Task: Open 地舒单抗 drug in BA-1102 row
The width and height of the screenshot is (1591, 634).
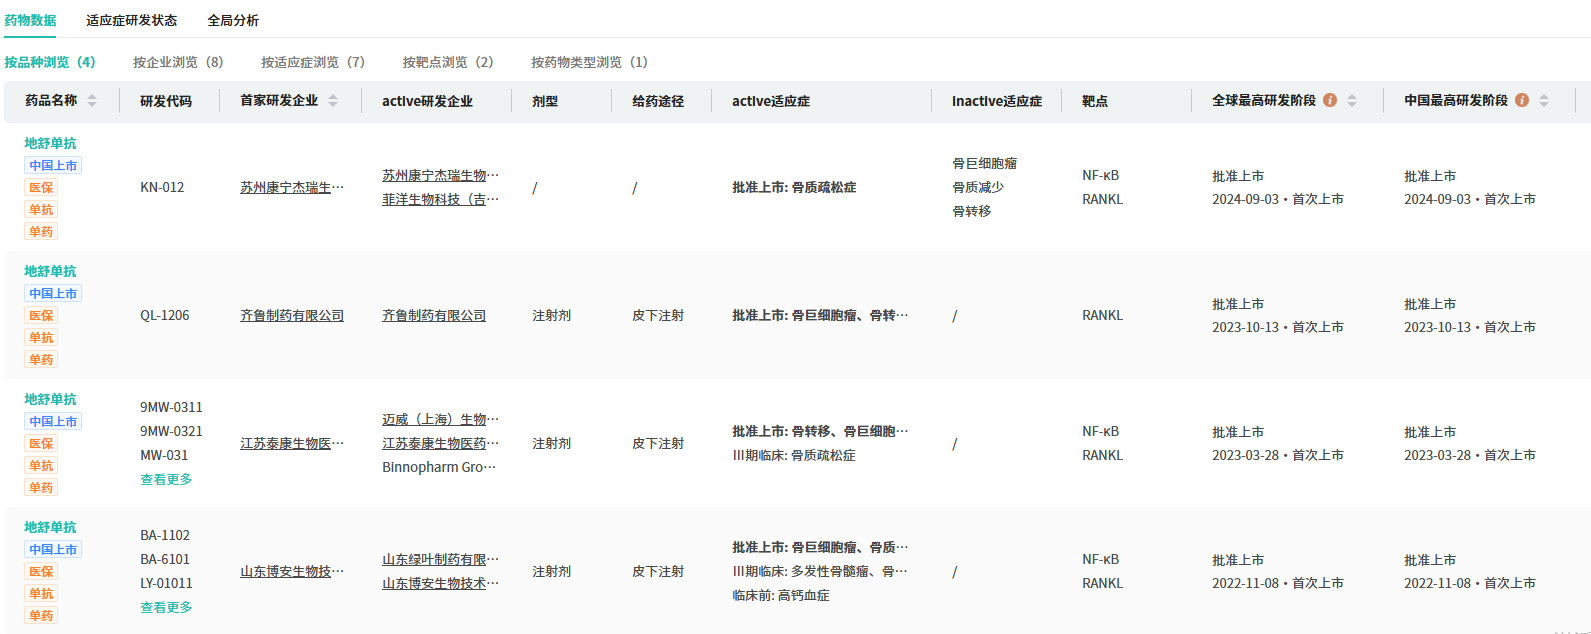Action: click(x=50, y=527)
